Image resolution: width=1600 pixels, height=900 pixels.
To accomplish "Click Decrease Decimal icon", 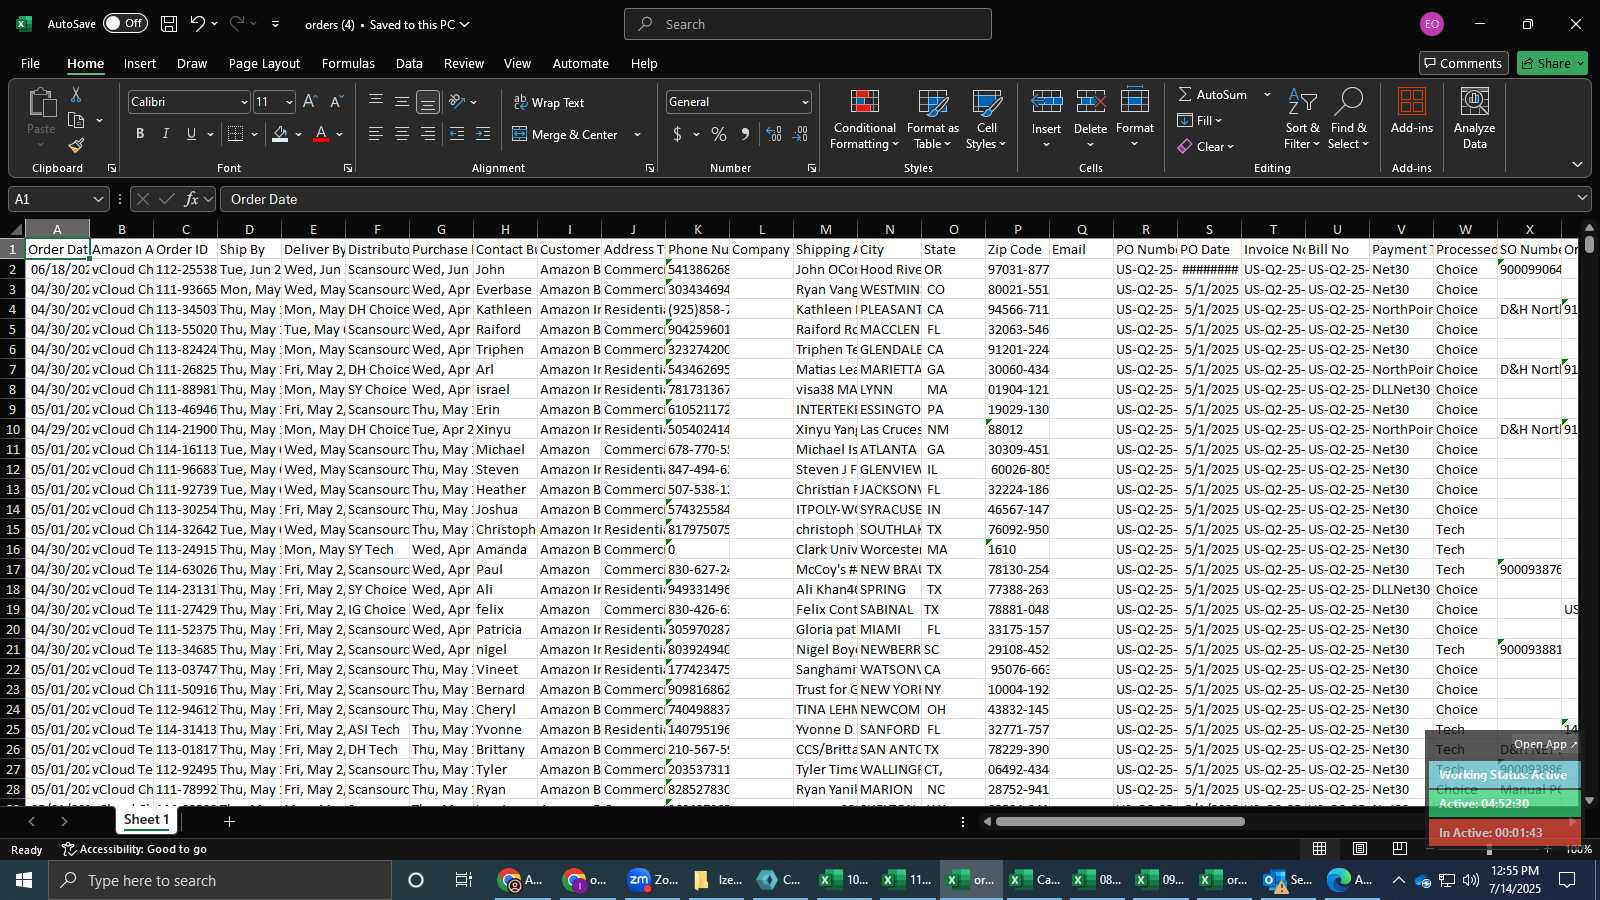I will (x=800, y=134).
